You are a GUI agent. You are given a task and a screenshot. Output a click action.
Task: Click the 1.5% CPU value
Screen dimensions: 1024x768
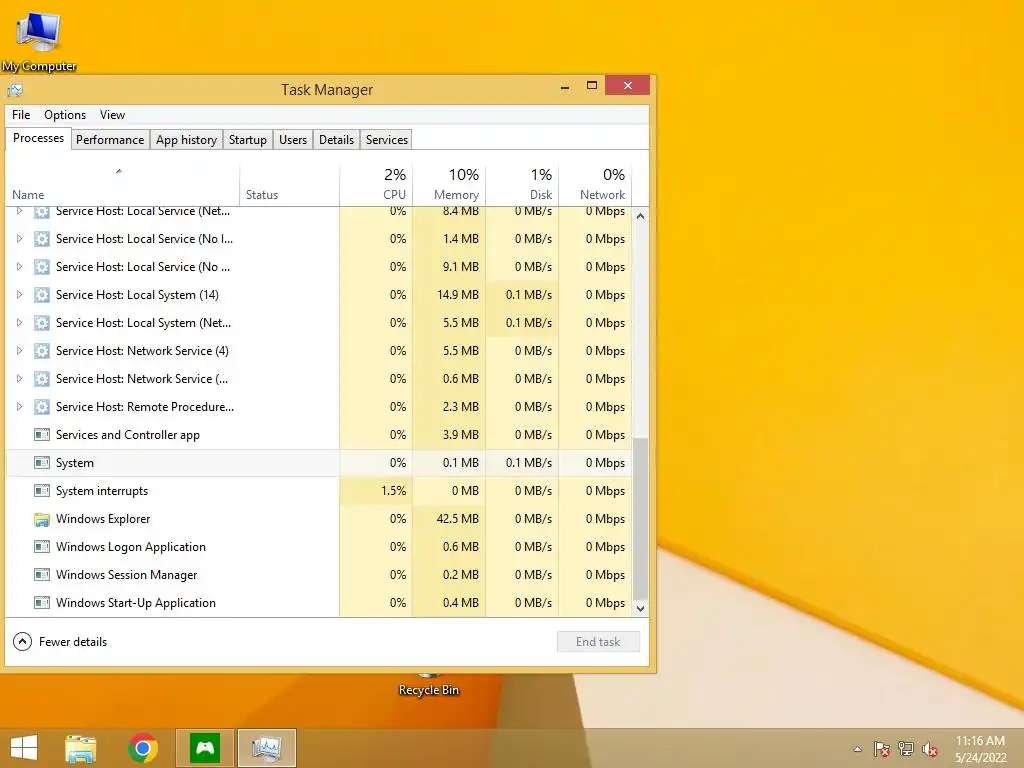pos(393,491)
